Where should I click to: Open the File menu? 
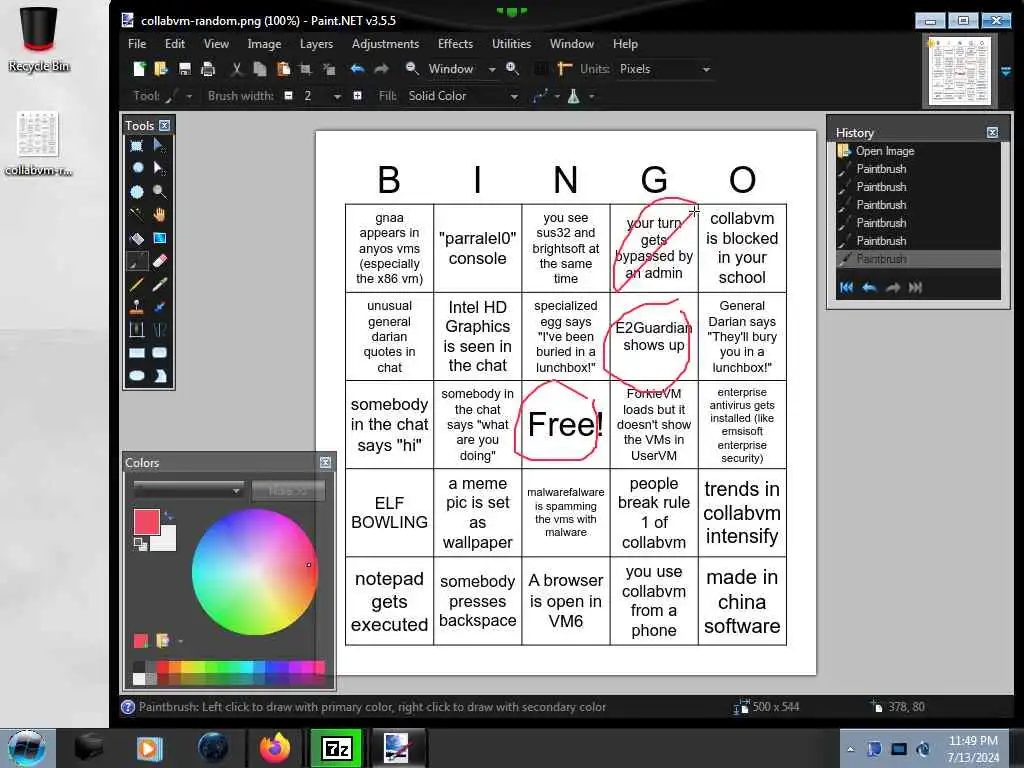point(137,44)
